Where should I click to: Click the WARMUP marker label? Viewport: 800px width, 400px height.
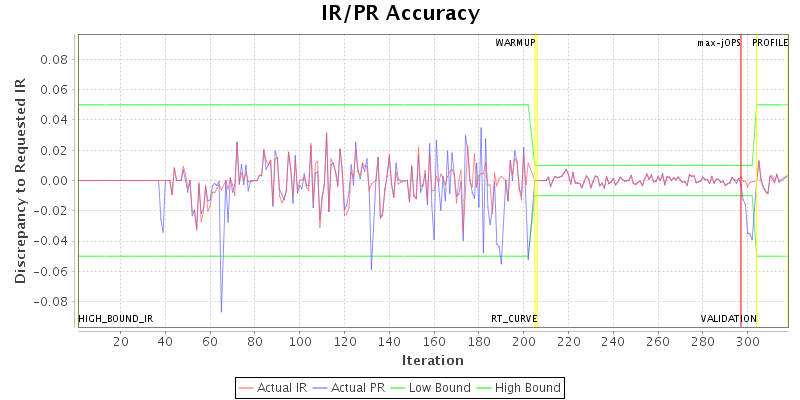pyautogui.click(x=515, y=43)
